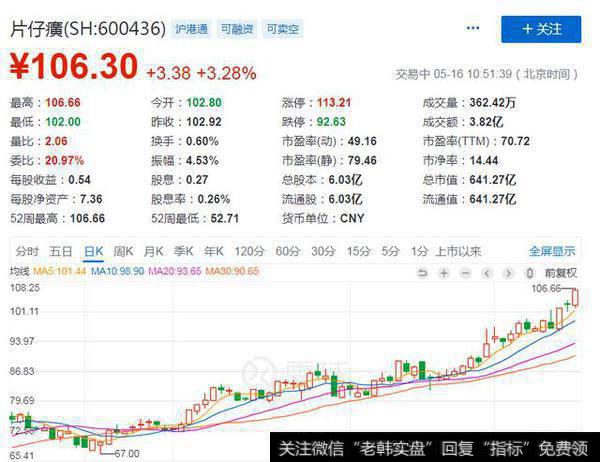Select the 沪港通 tag
This screenshot has width=600, height=462.
pyautogui.click(x=191, y=29)
